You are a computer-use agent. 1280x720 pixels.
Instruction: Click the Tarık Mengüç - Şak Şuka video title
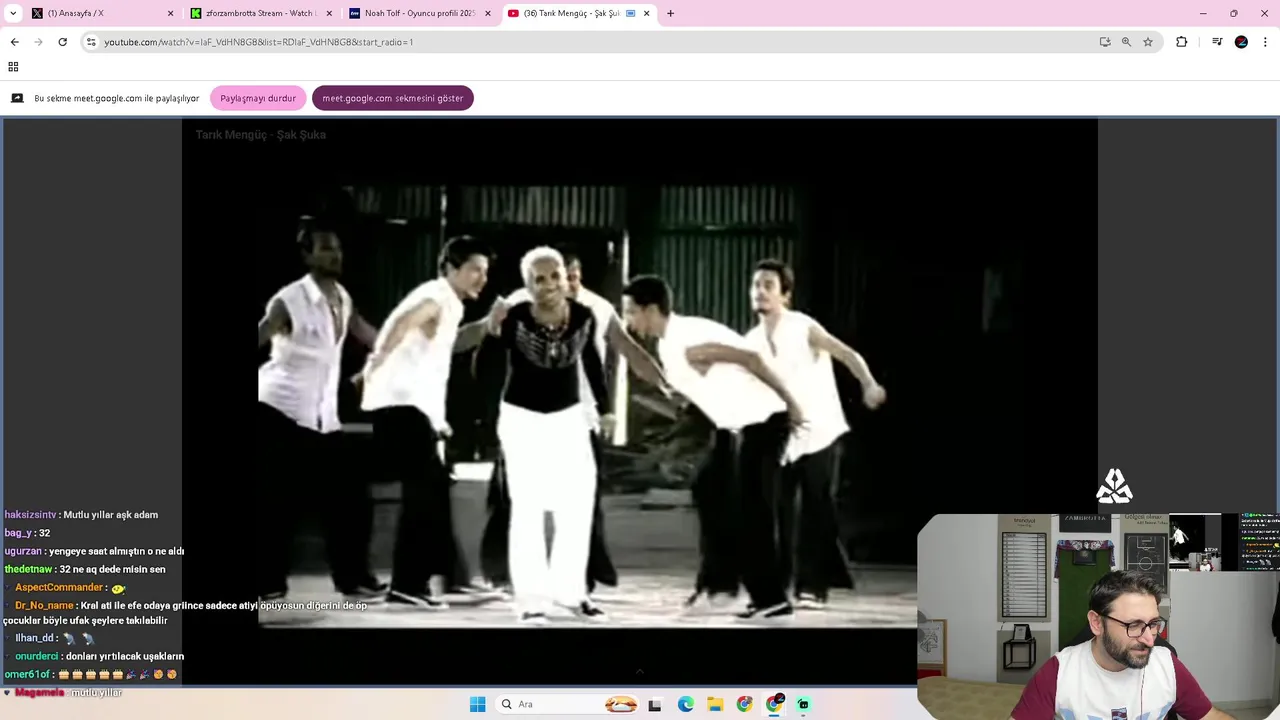tap(260, 134)
